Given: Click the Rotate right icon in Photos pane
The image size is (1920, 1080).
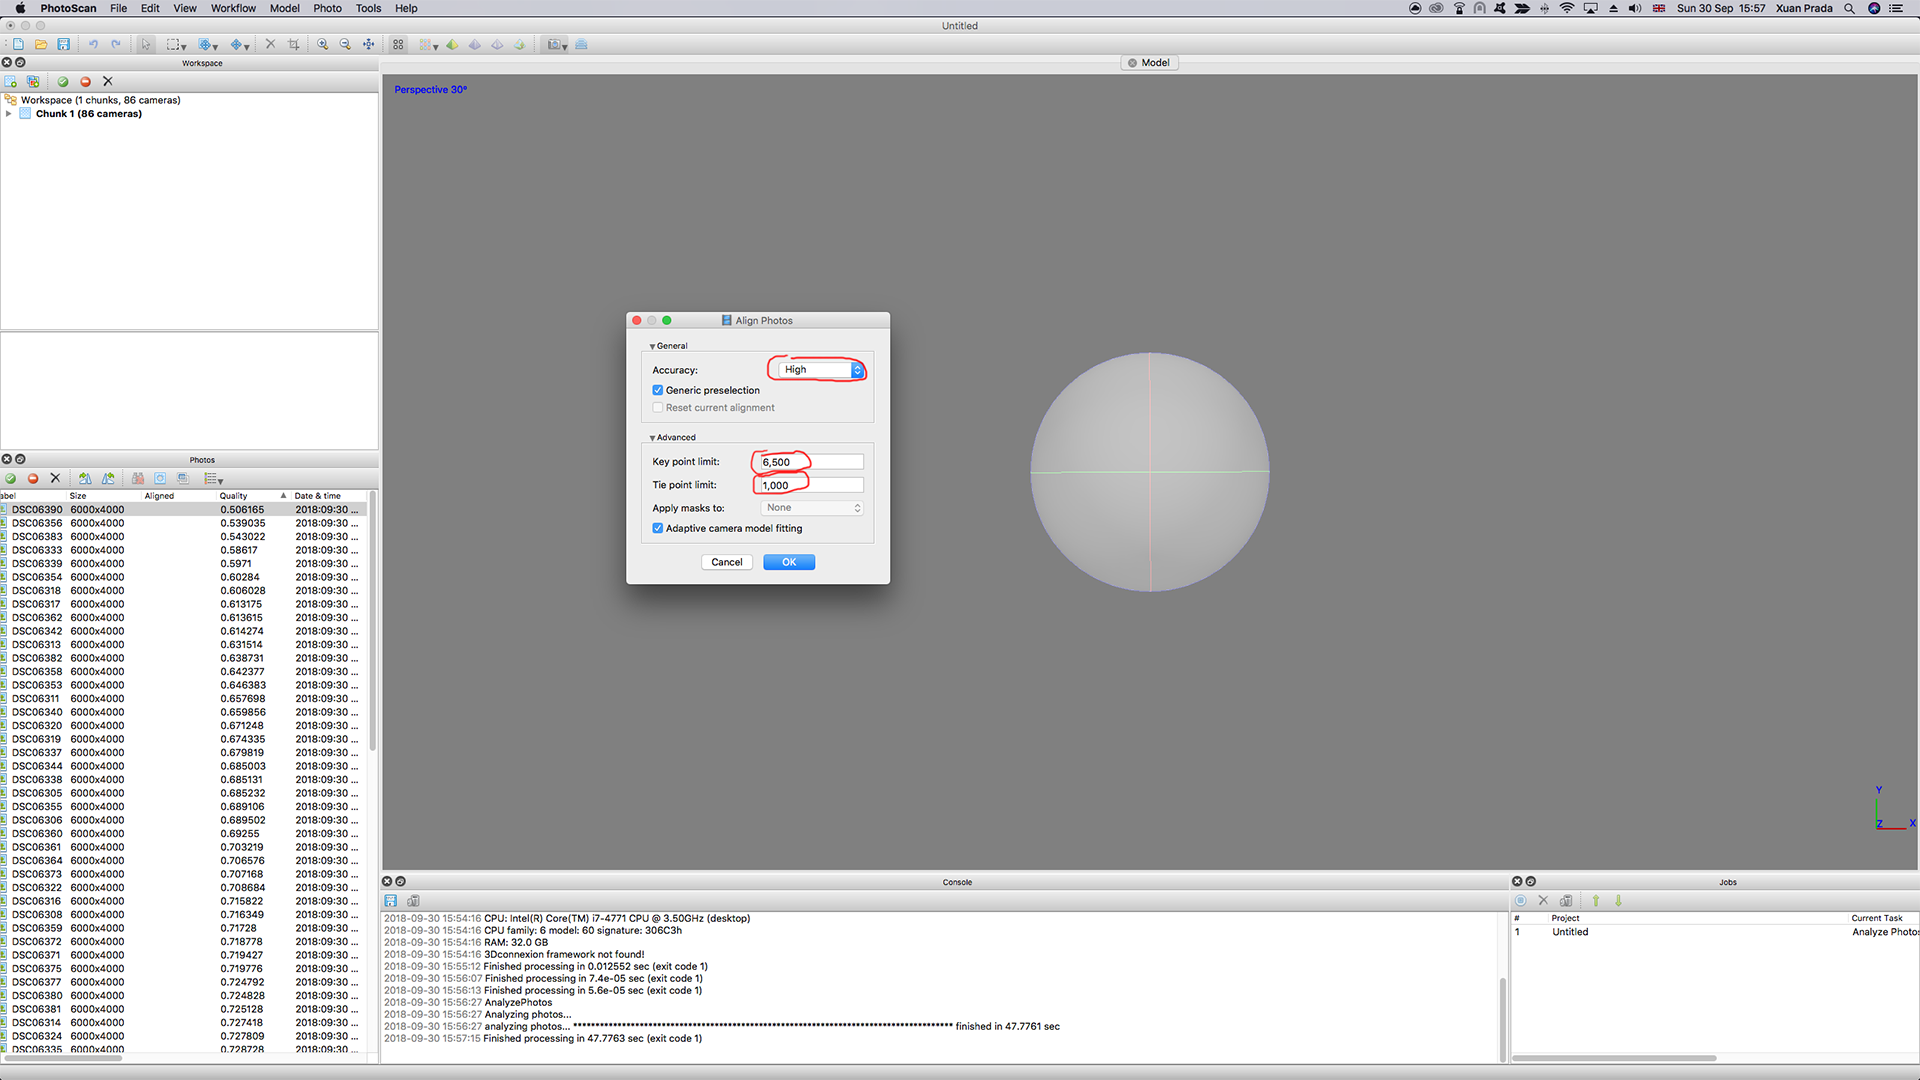Looking at the screenshot, I should tap(85, 478).
